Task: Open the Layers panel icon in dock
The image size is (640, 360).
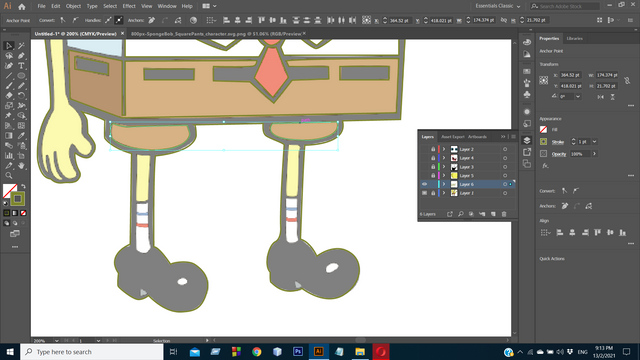Action: pyautogui.click(x=527, y=140)
